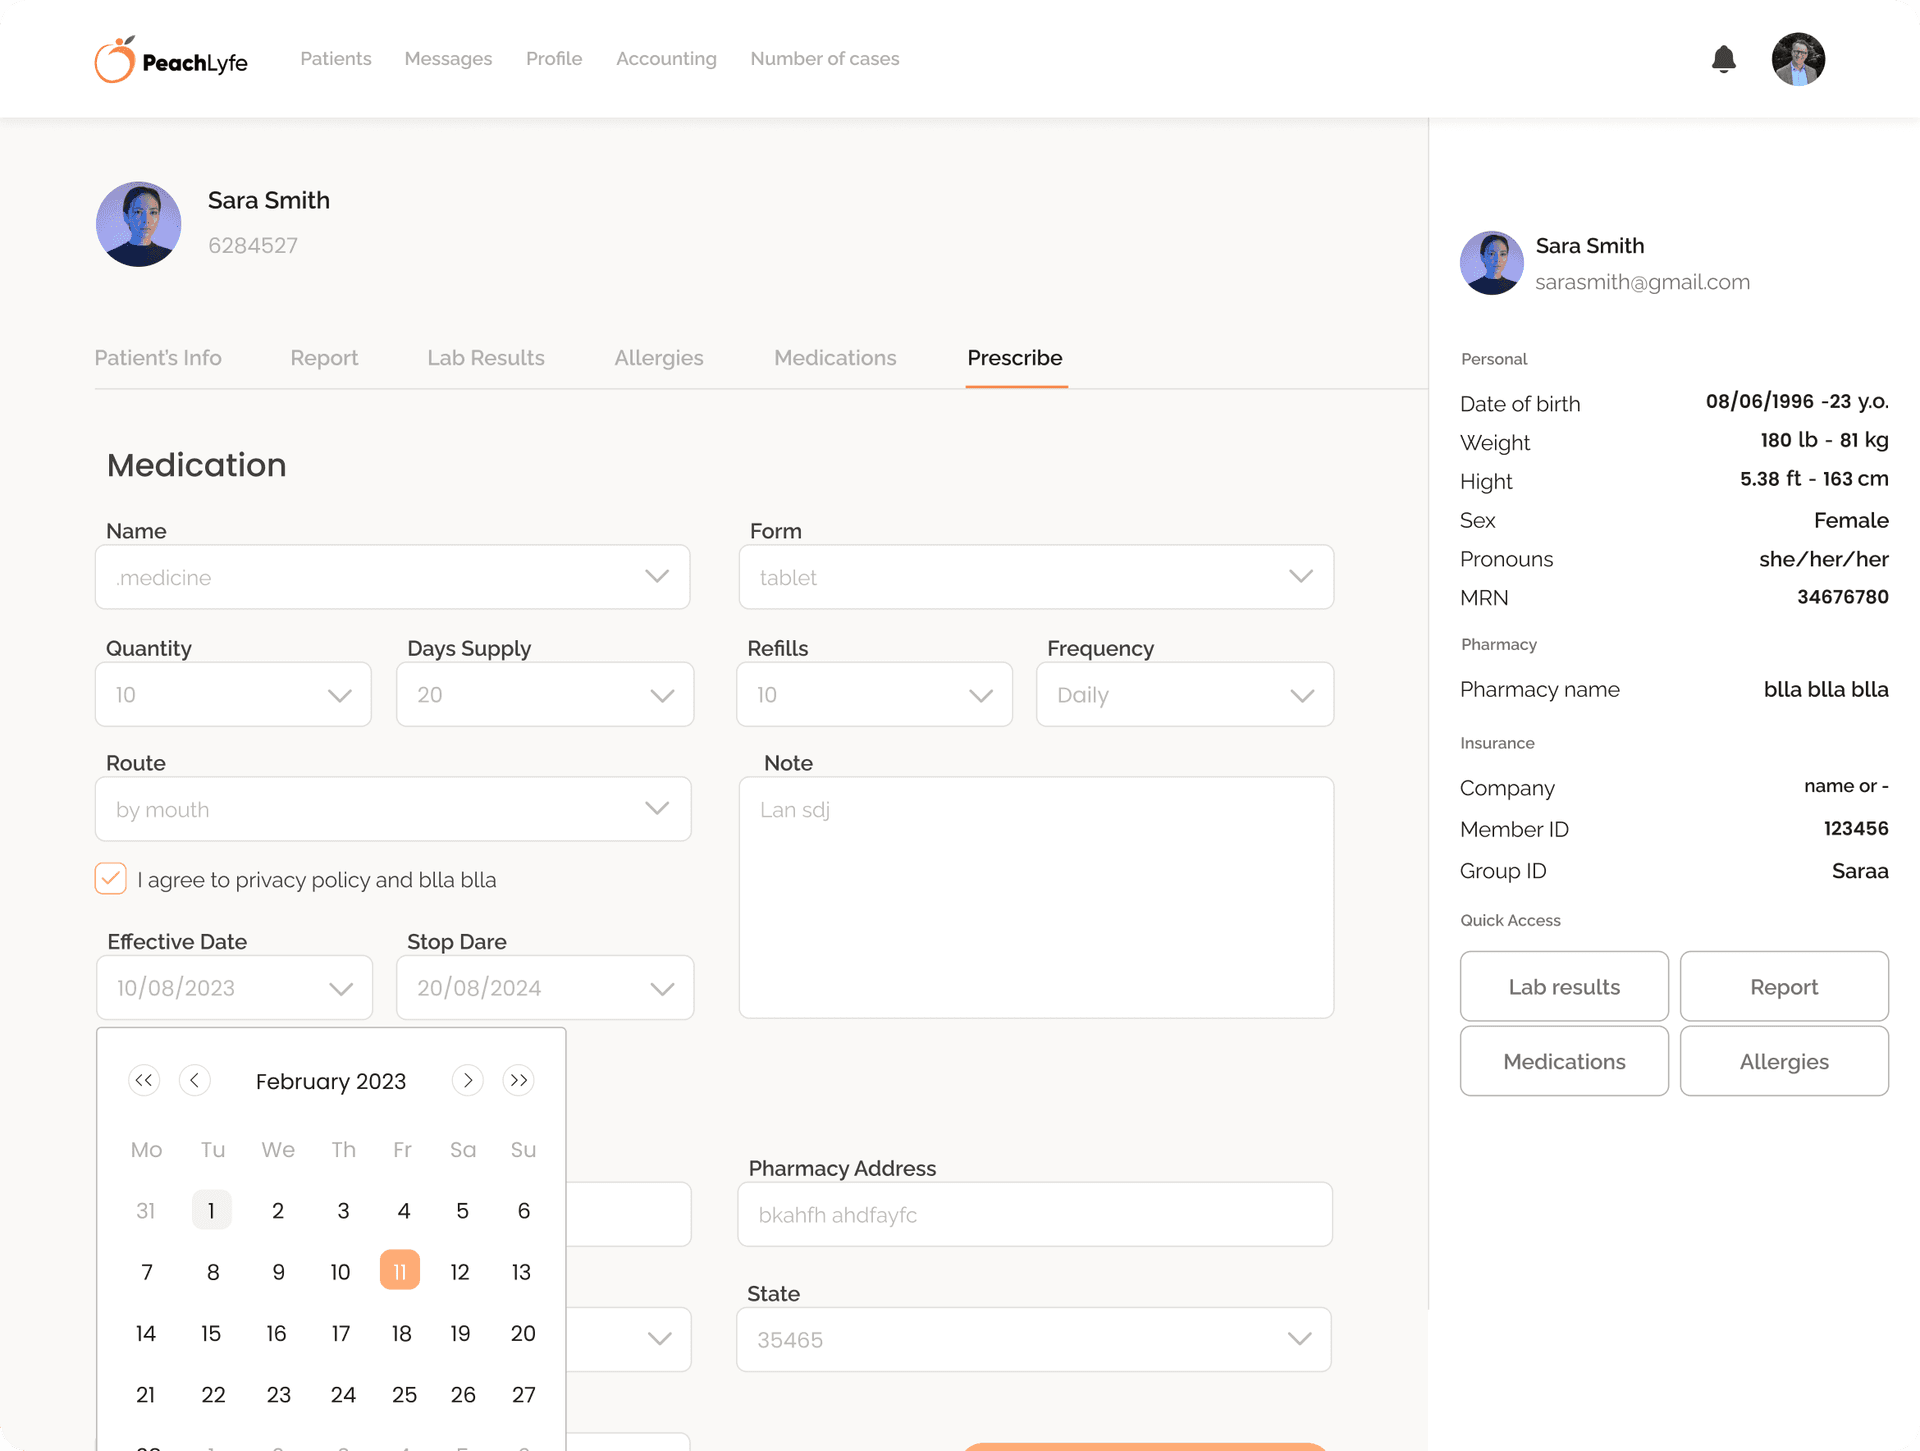Open Medications quick access button

pyautogui.click(x=1564, y=1061)
